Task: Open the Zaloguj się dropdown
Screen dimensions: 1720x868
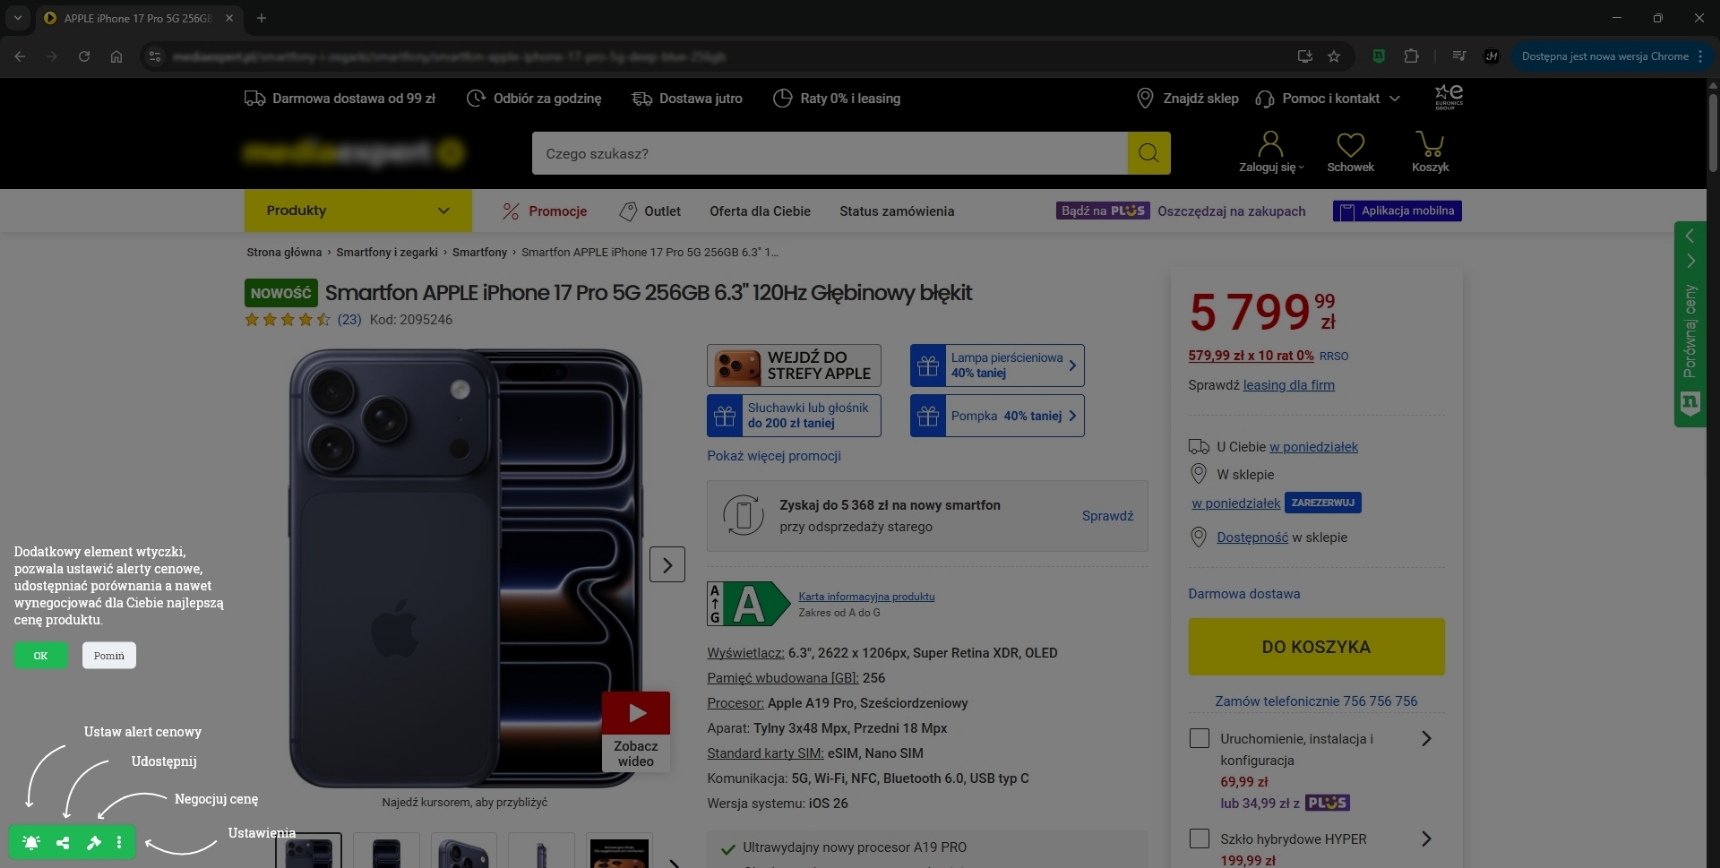Action: 1271,152
